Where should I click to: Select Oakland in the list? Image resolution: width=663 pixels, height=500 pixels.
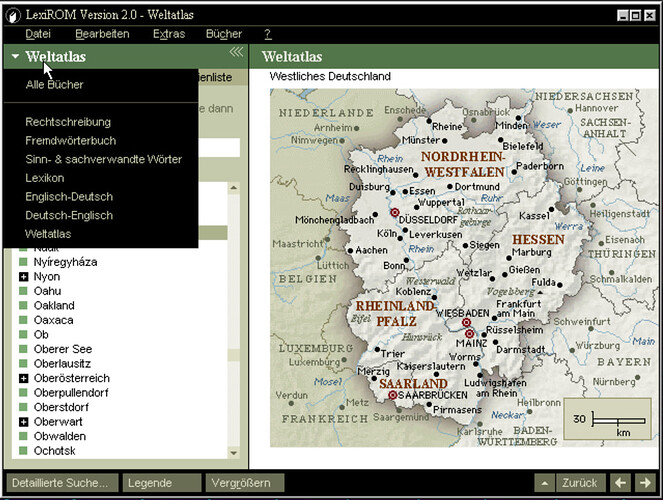tap(54, 306)
